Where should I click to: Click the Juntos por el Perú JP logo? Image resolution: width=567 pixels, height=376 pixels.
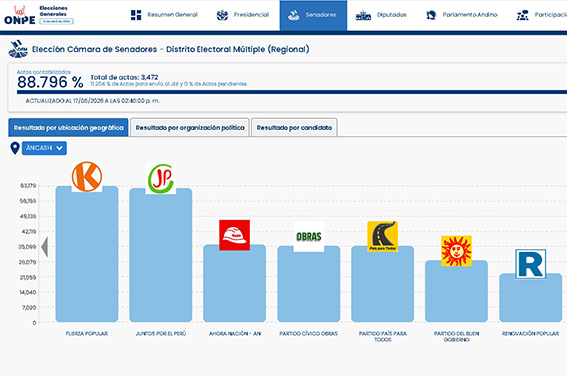(x=161, y=179)
